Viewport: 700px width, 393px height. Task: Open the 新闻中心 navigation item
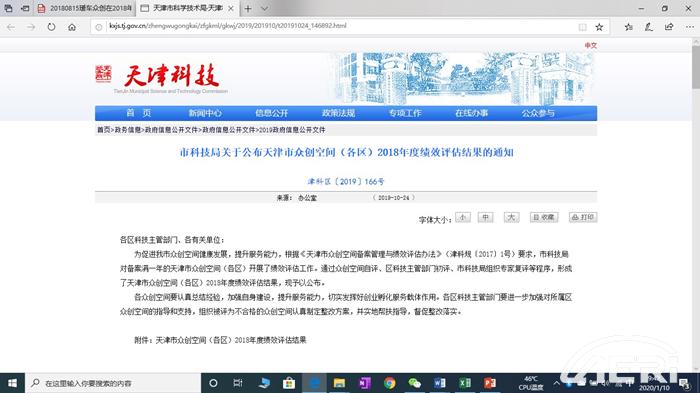point(205,113)
